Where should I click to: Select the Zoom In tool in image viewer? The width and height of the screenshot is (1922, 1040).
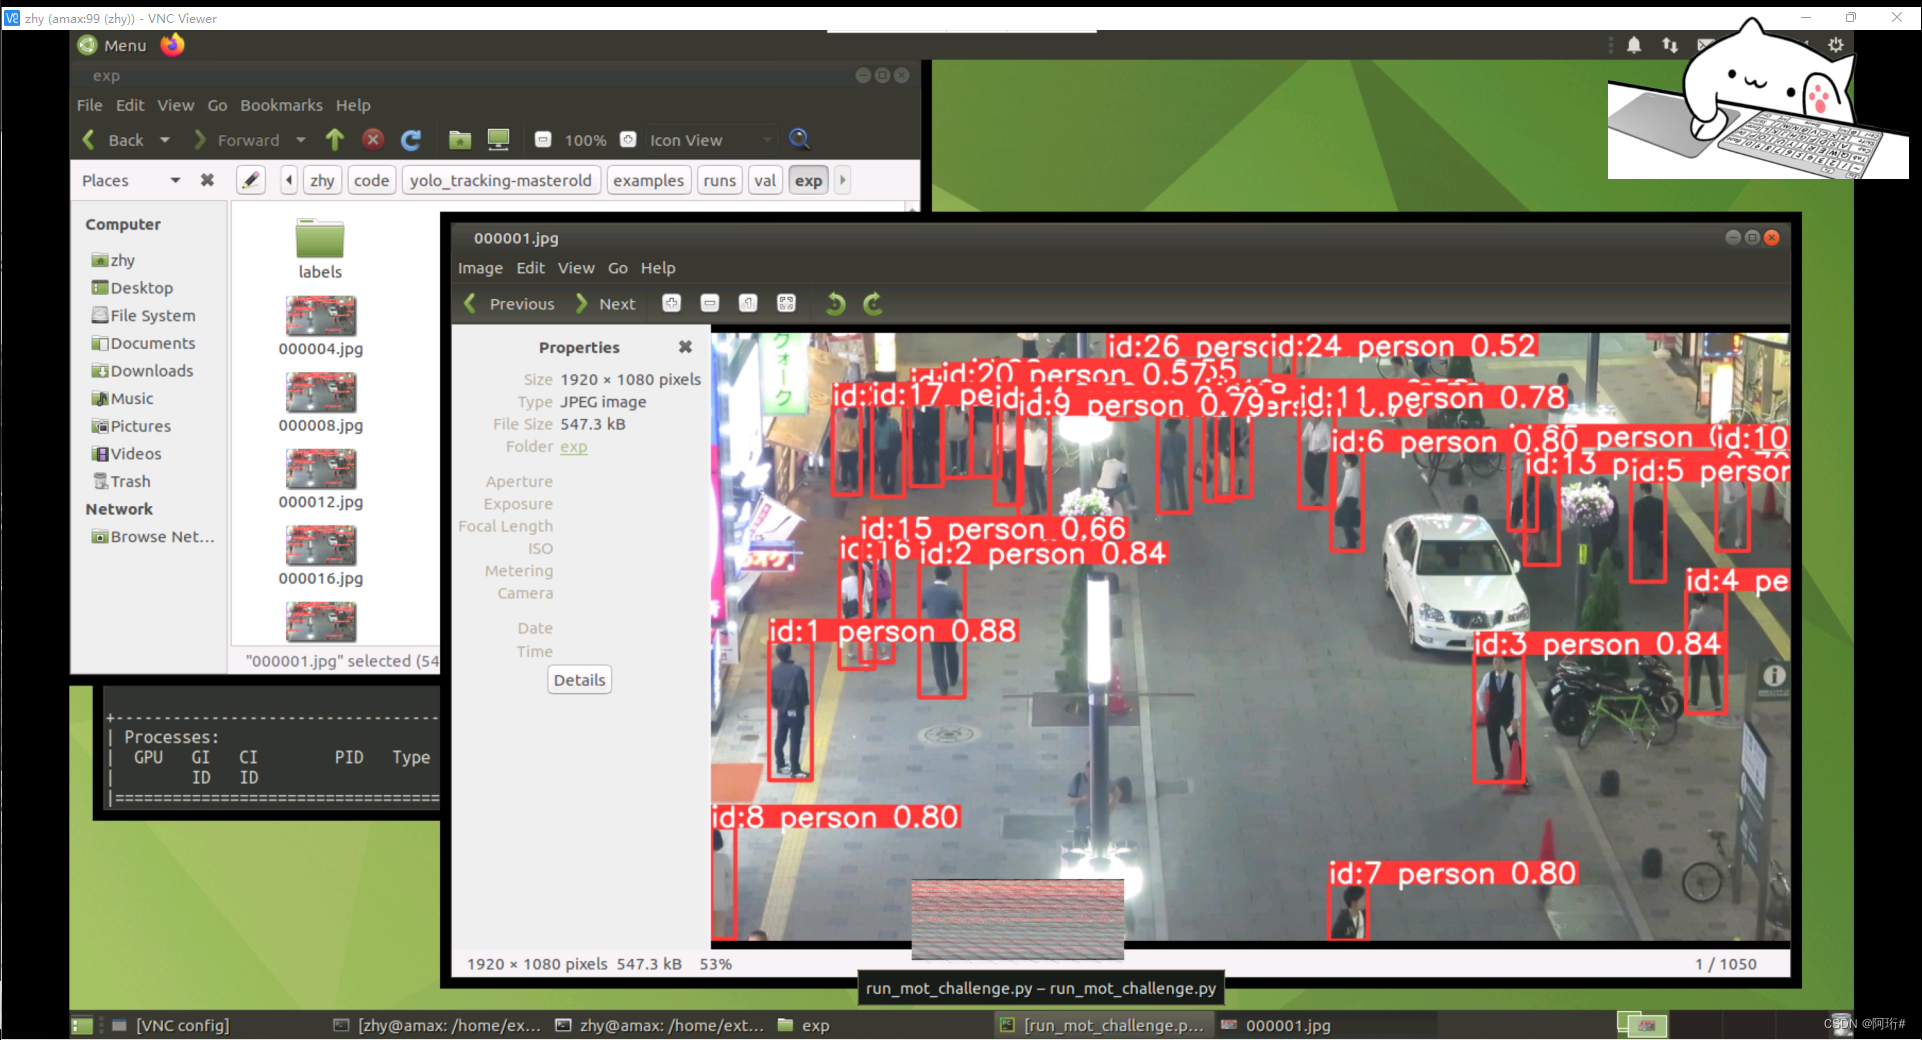670,303
